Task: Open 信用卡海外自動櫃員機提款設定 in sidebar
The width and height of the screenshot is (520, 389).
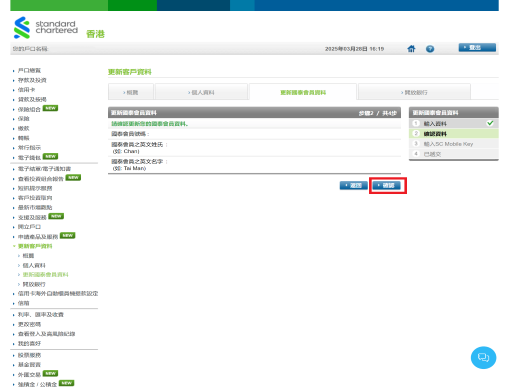Action: coord(58,294)
